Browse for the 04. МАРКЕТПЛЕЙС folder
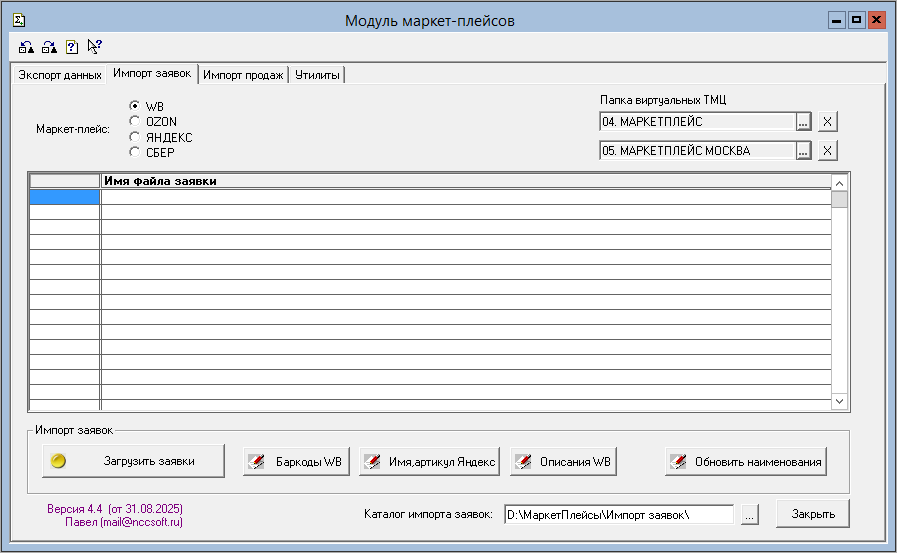 coord(803,122)
